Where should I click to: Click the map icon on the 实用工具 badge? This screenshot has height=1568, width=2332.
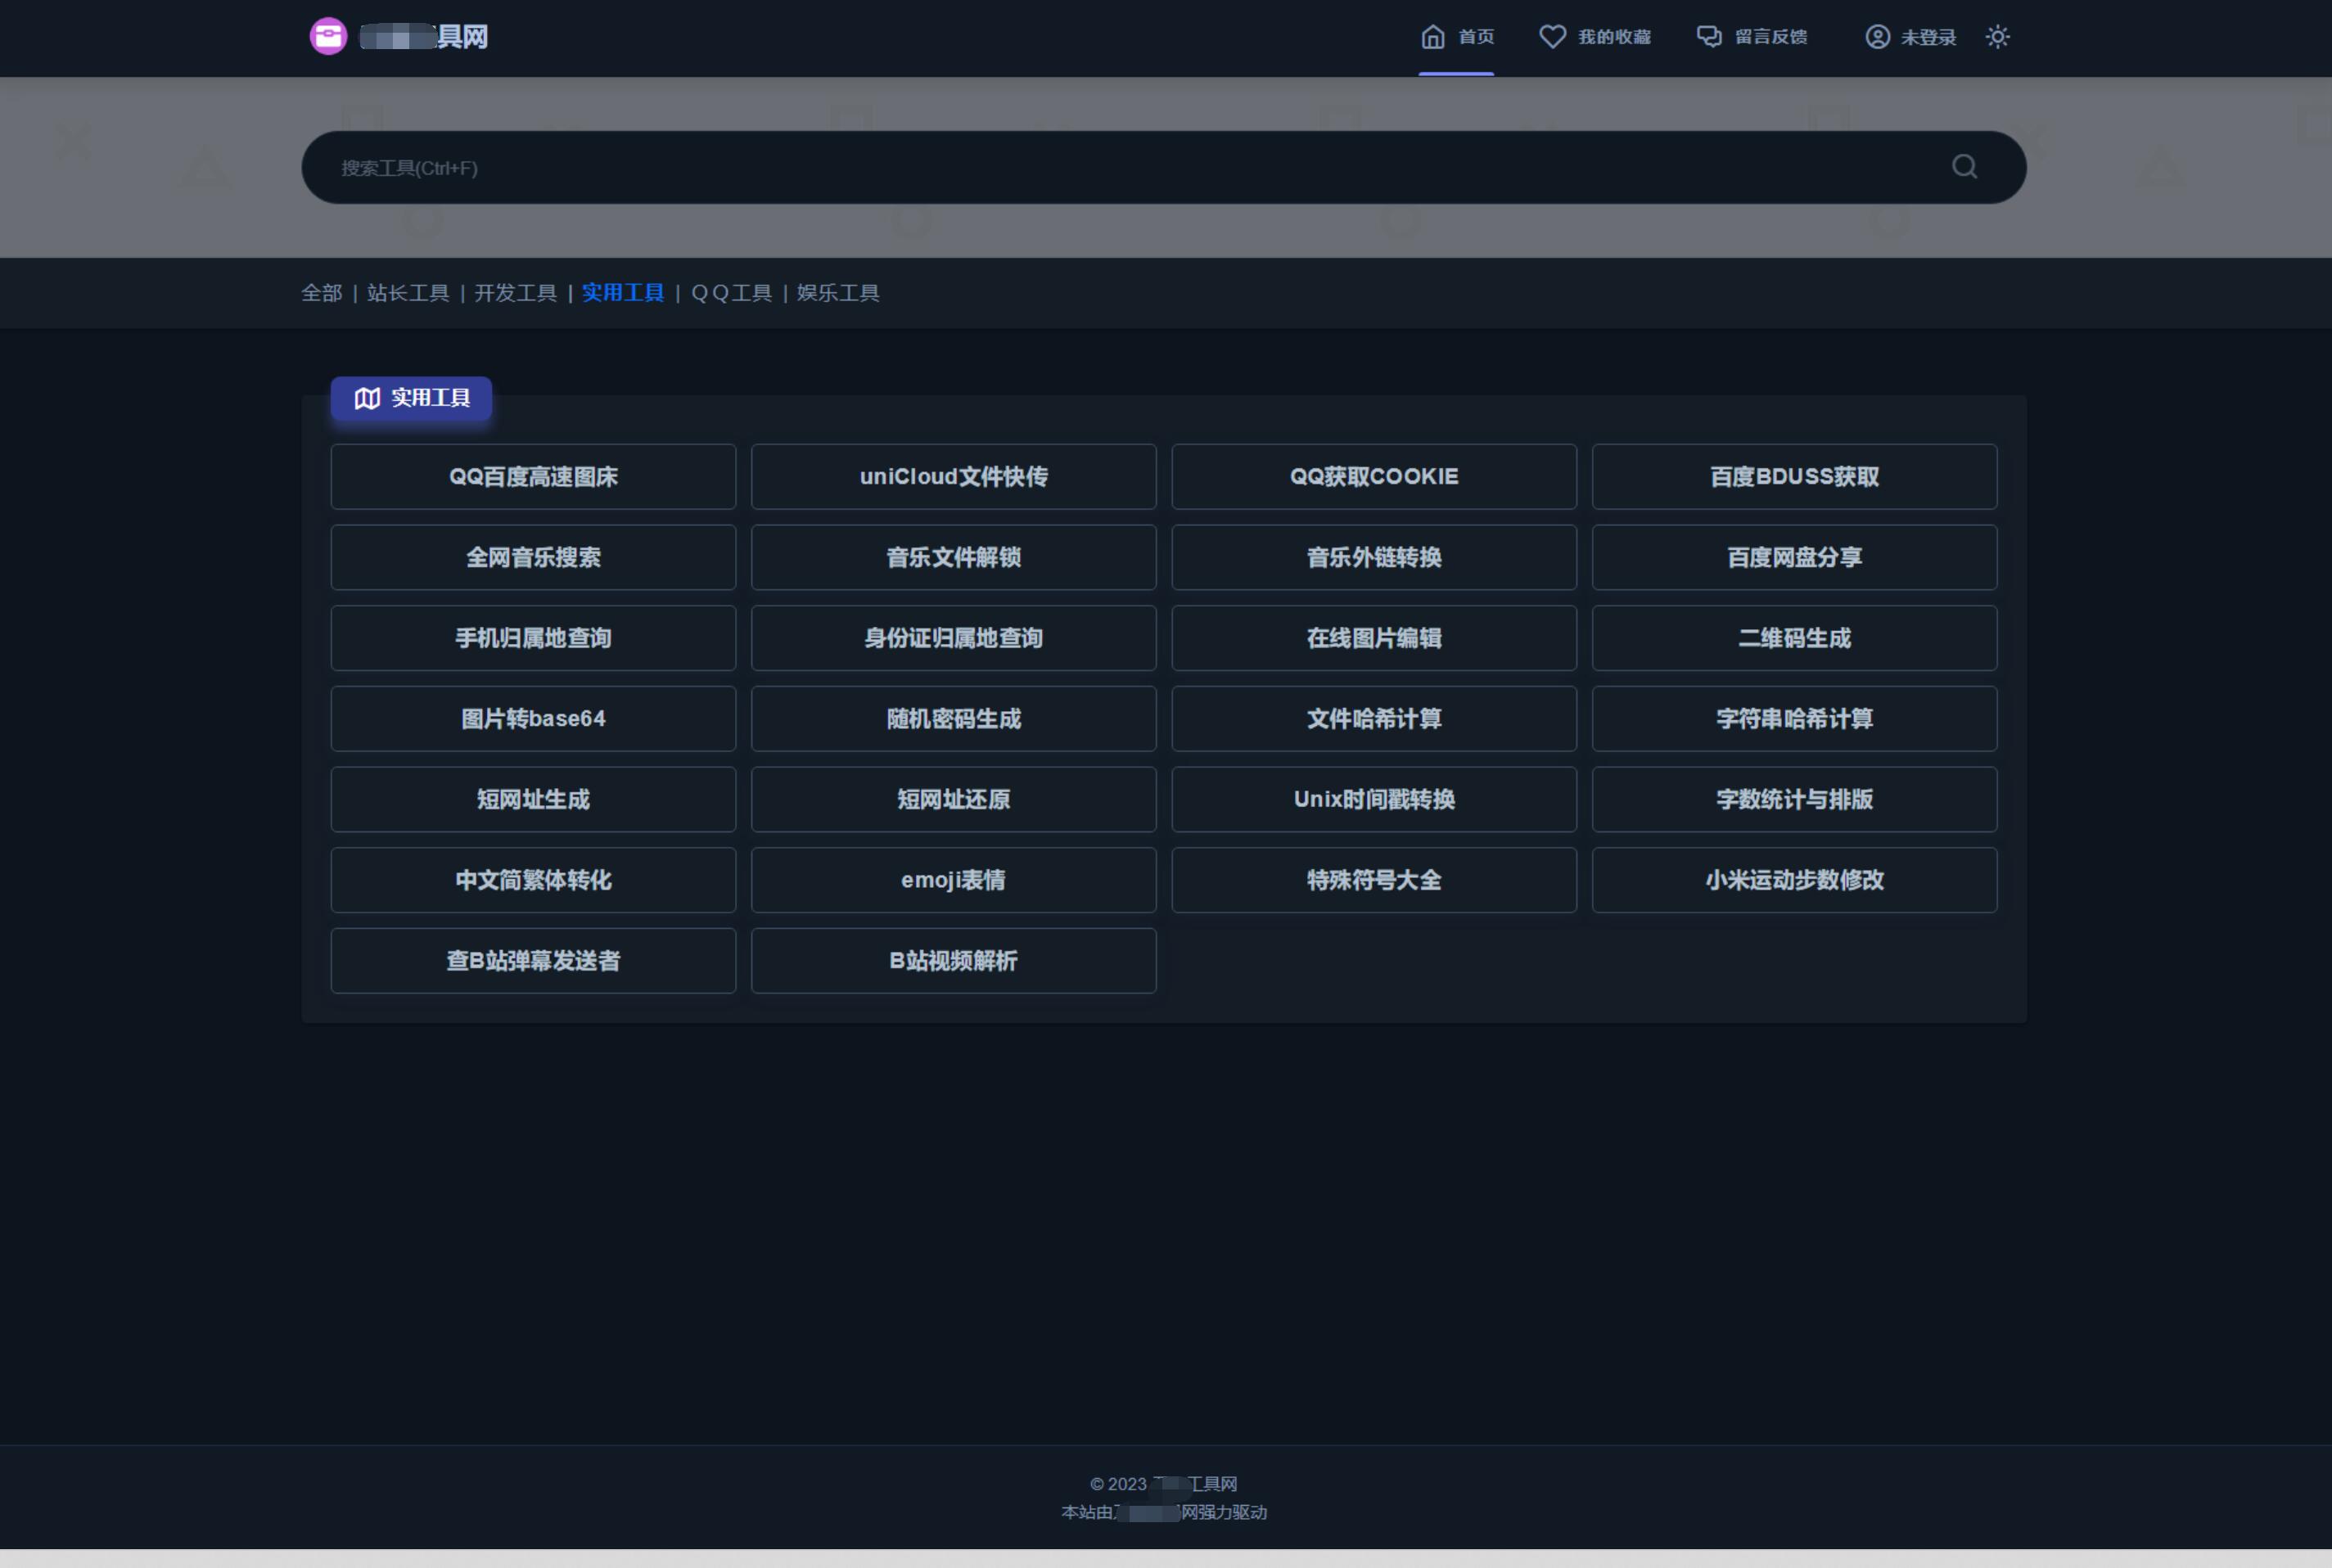367,398
